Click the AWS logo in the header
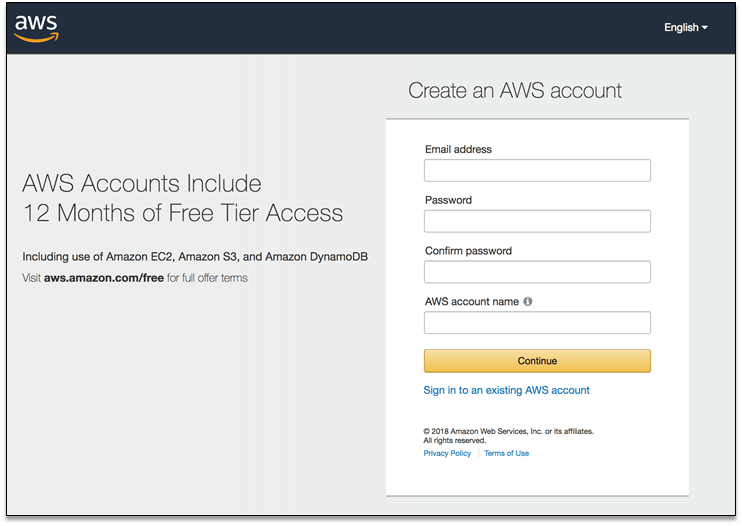742x526 pixels. pyautogui.click(x=37, y=28)
